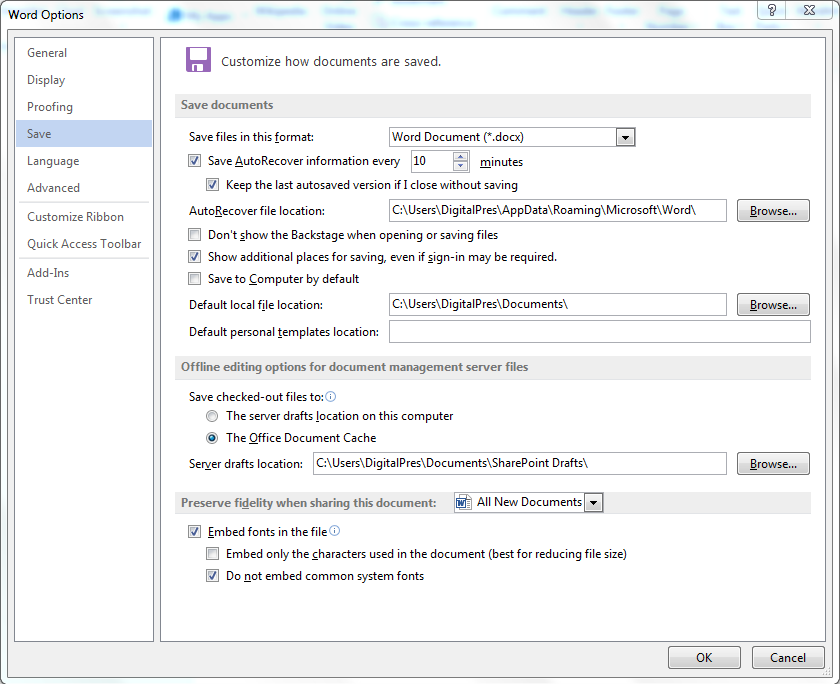This screenshot has width=840, height=684.
Task: Open the Advanced options category
Action: coord(54,188)
